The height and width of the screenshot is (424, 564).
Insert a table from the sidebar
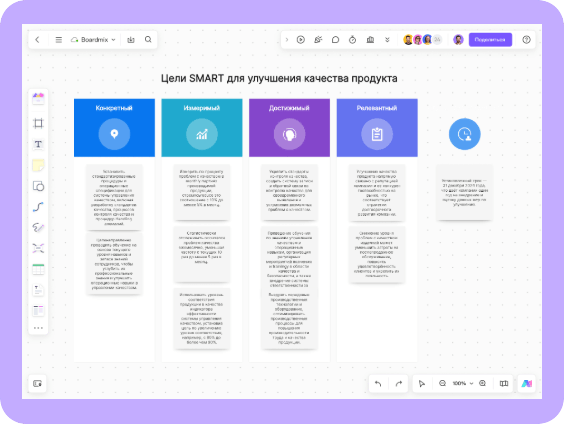38,269
